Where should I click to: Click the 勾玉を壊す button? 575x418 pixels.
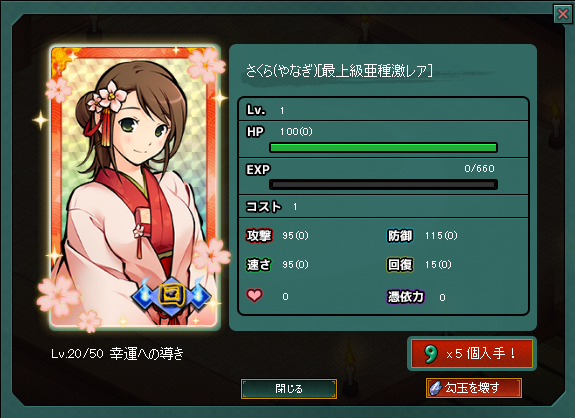(x=474, y=388)
